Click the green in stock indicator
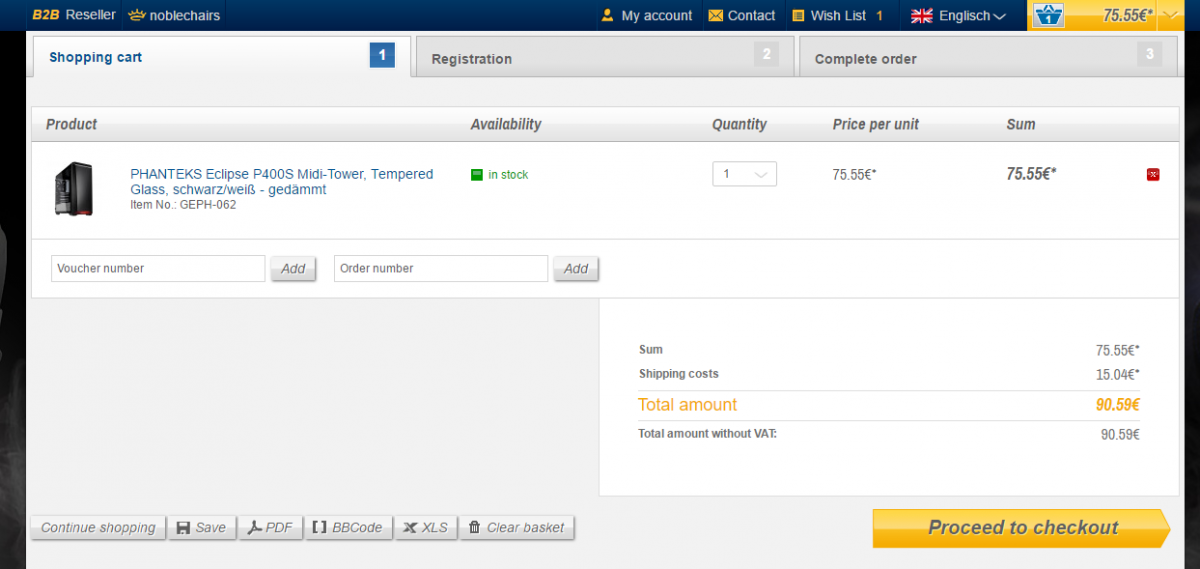 tap(477, 175)
